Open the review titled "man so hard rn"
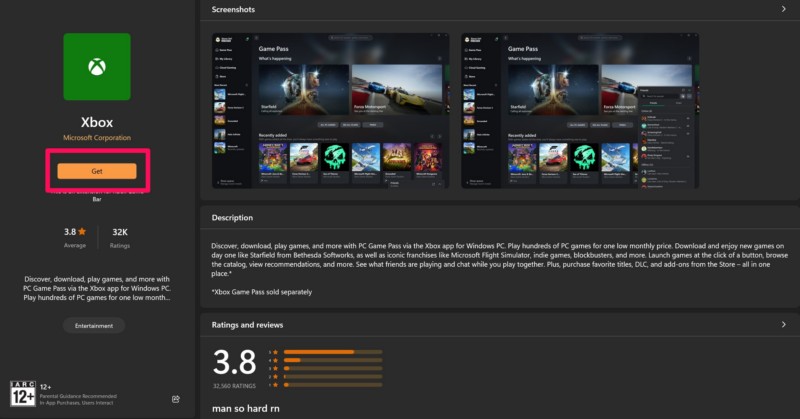The image size is (800, 419). pos(244,410)
